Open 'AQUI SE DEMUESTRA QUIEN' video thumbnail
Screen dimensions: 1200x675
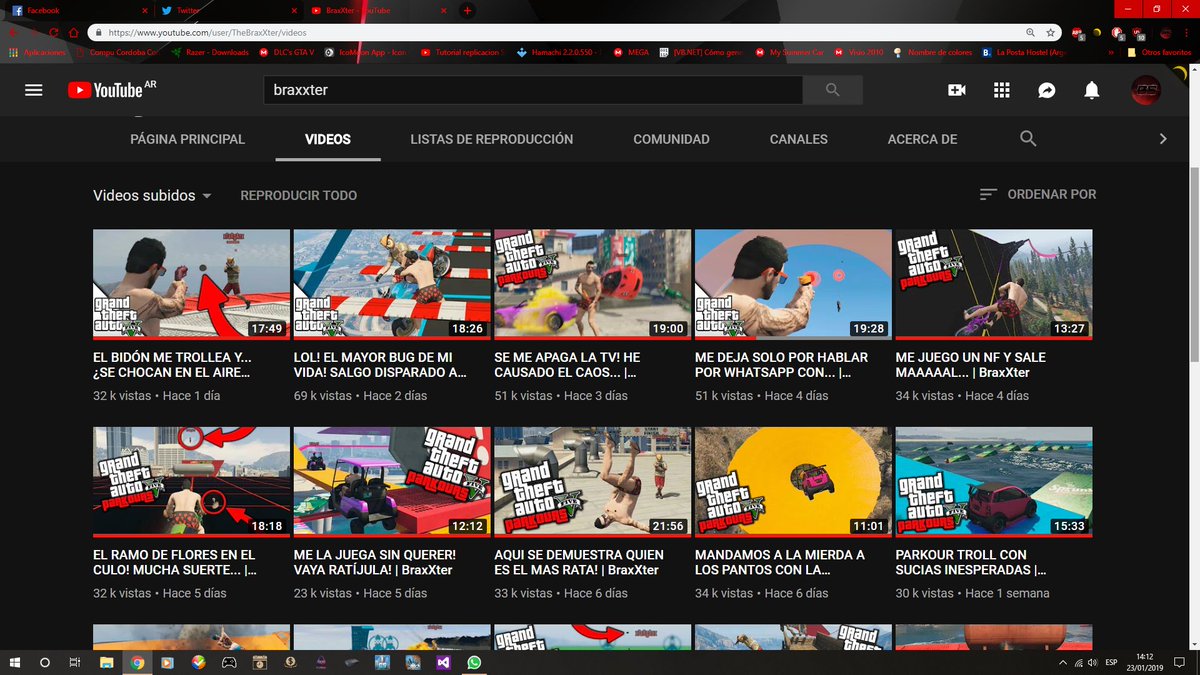point(593,482)
